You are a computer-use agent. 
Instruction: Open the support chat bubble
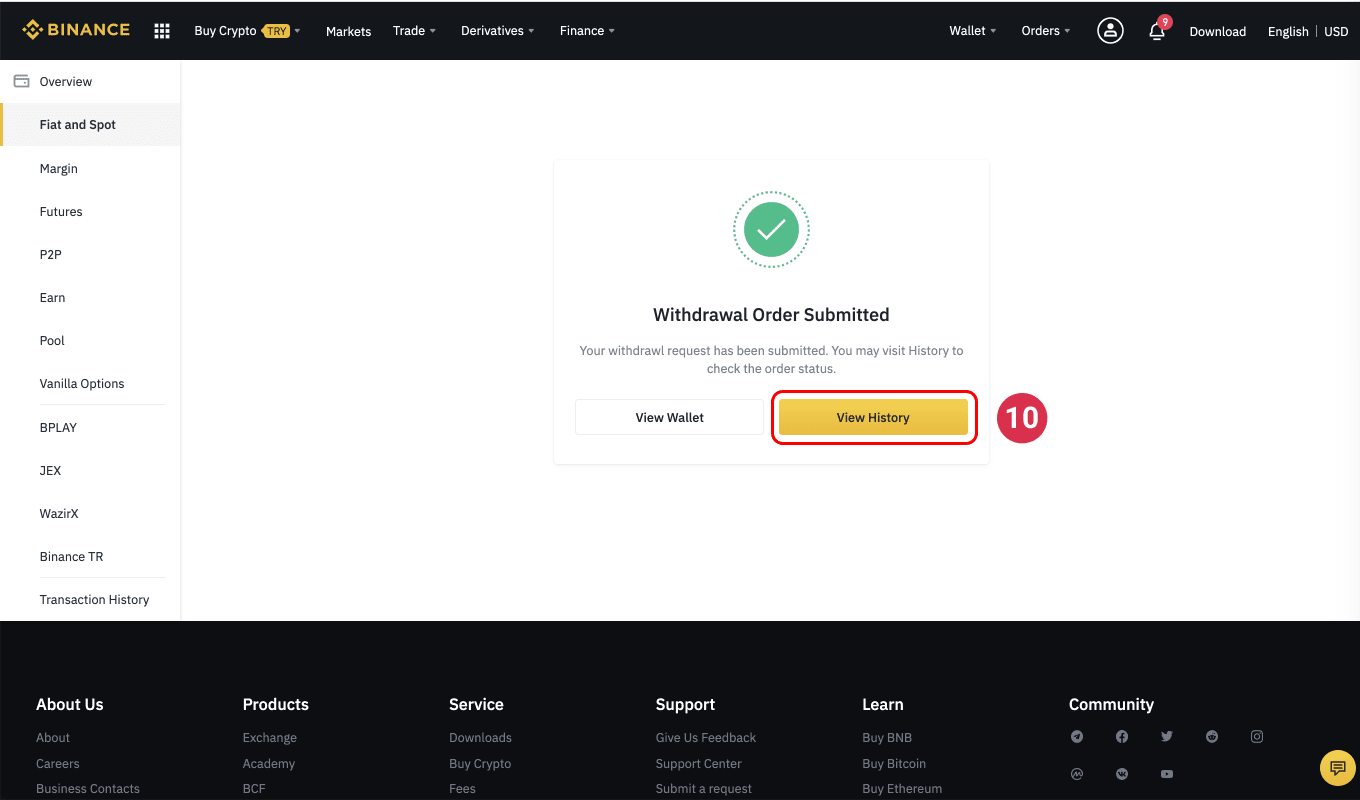(1337, 767)
